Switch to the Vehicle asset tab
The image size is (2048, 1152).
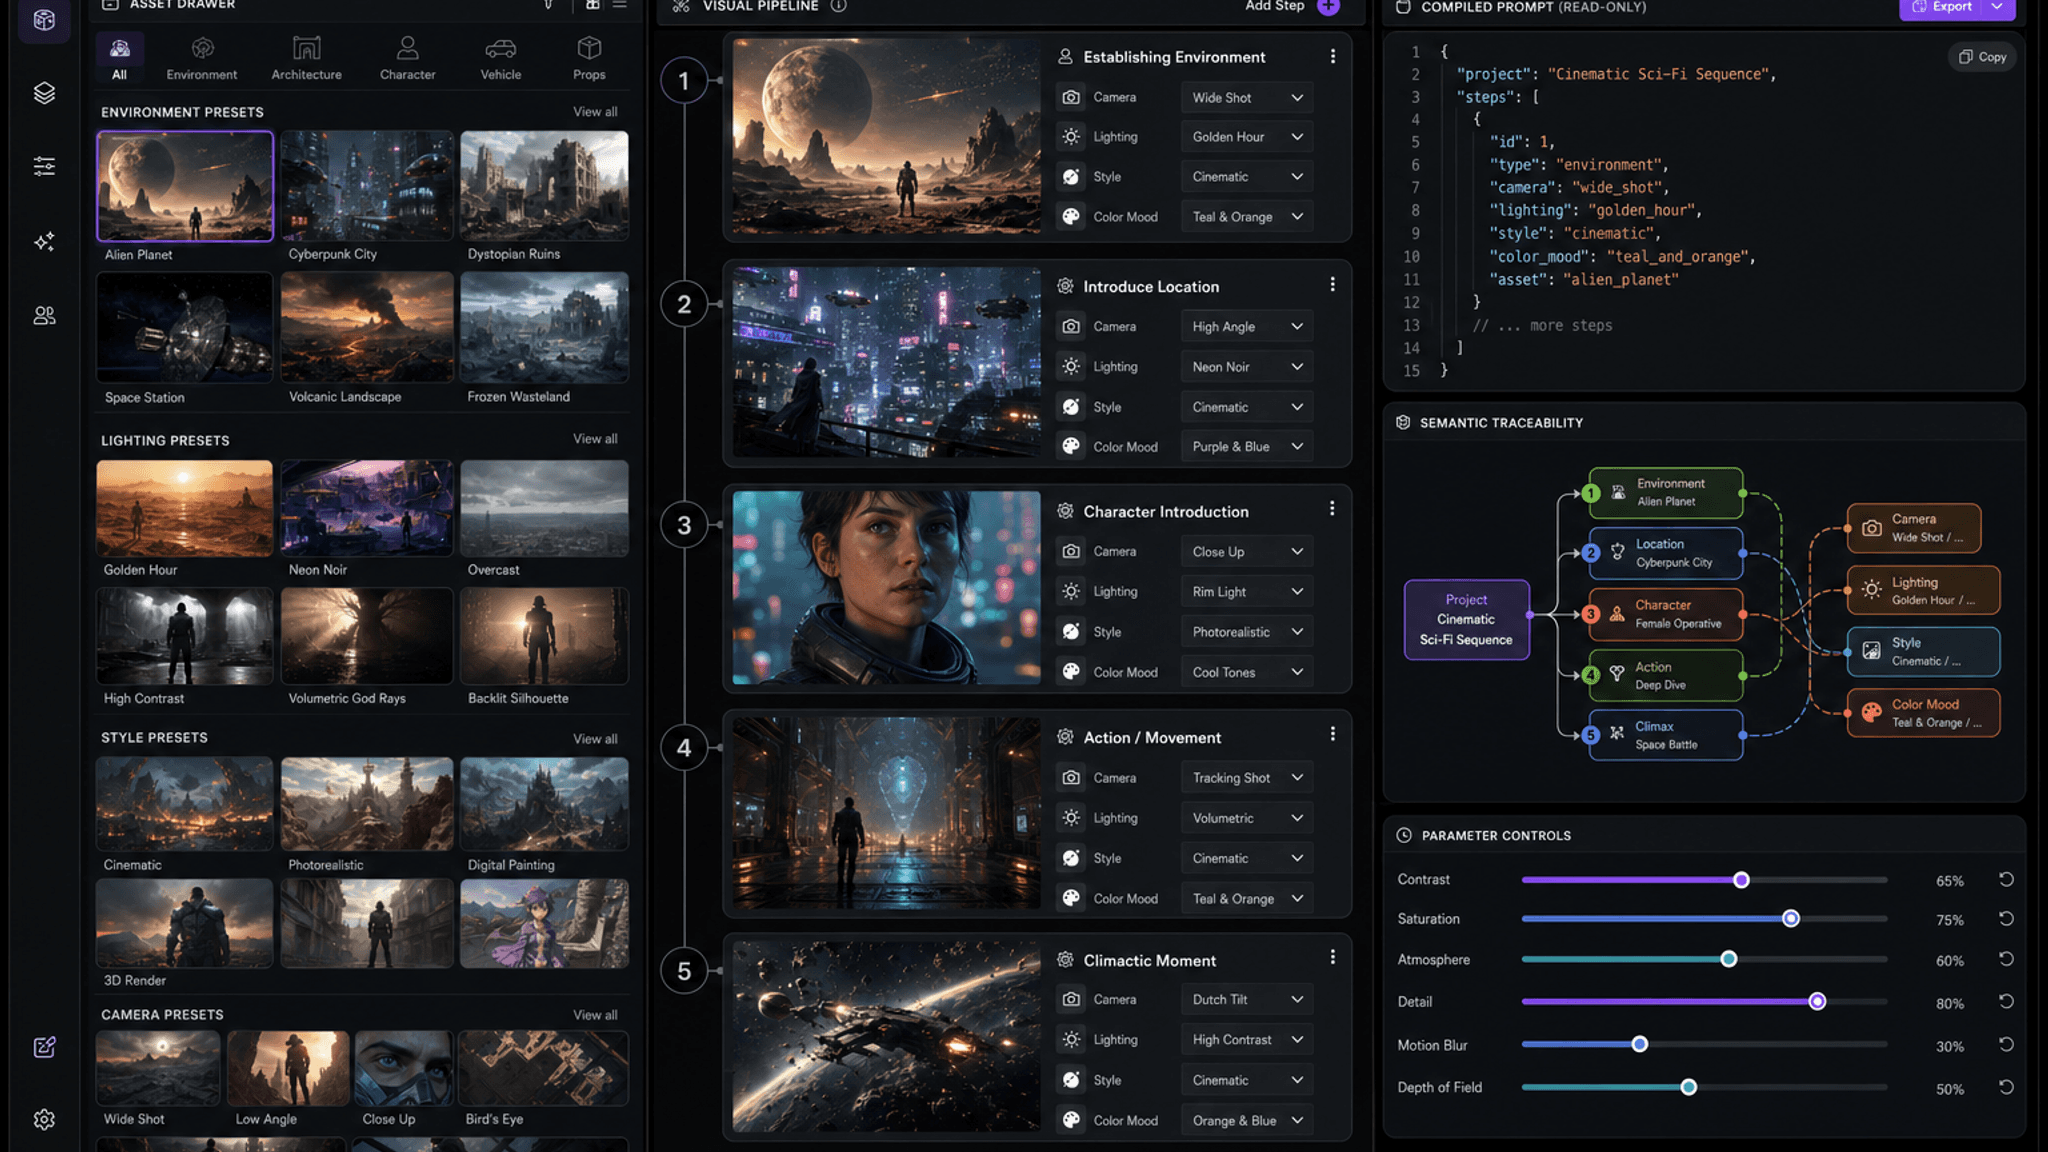click(500, 58)
